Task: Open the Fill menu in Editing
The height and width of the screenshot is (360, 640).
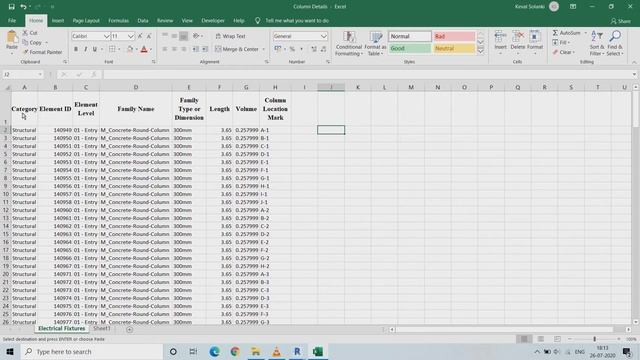Action: click(x=561, y=42)
